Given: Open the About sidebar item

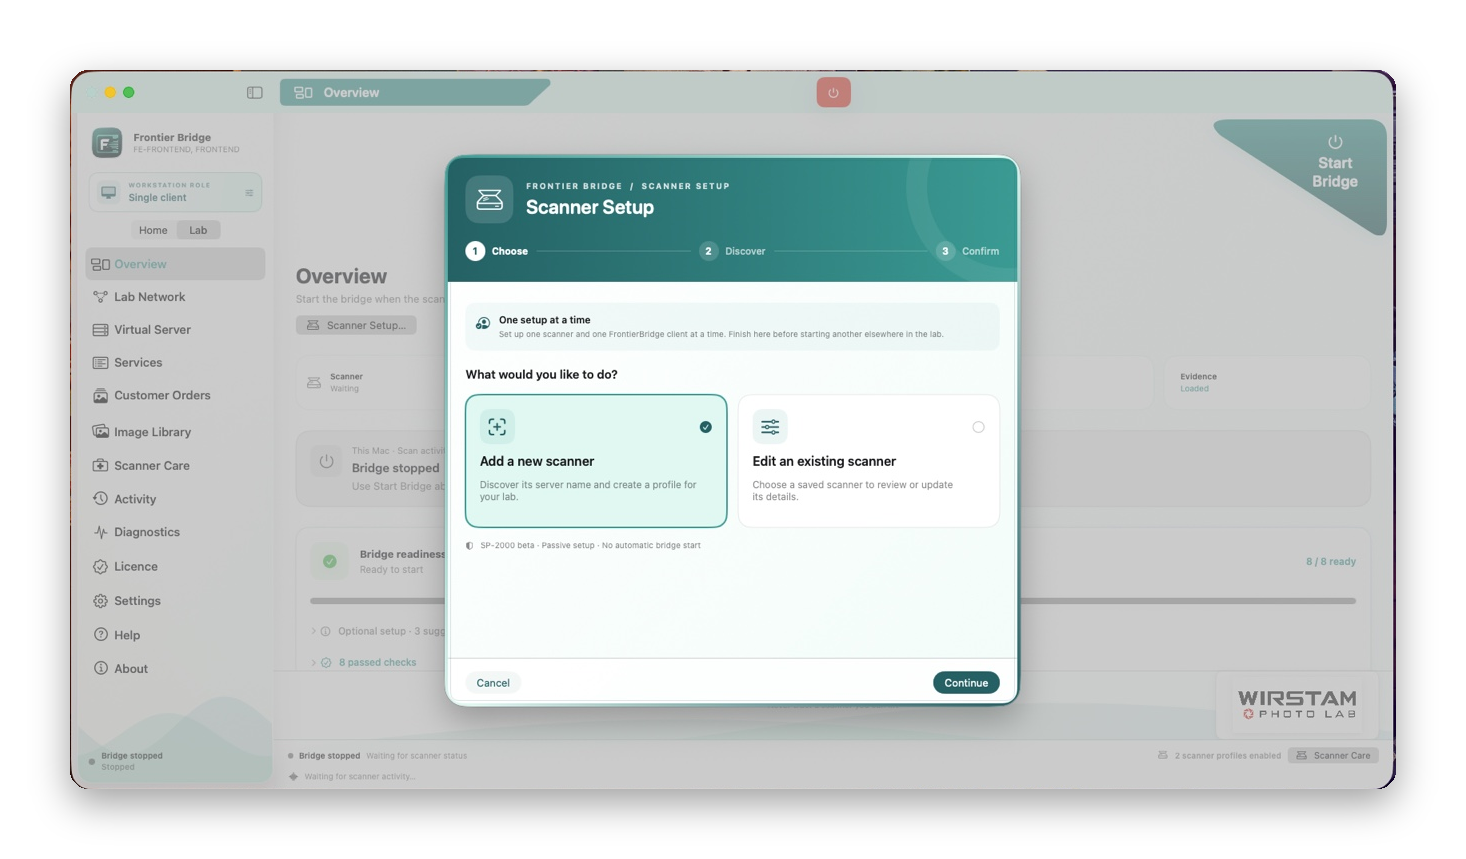Looking at the screenshot, I should [x=175, y=669].
